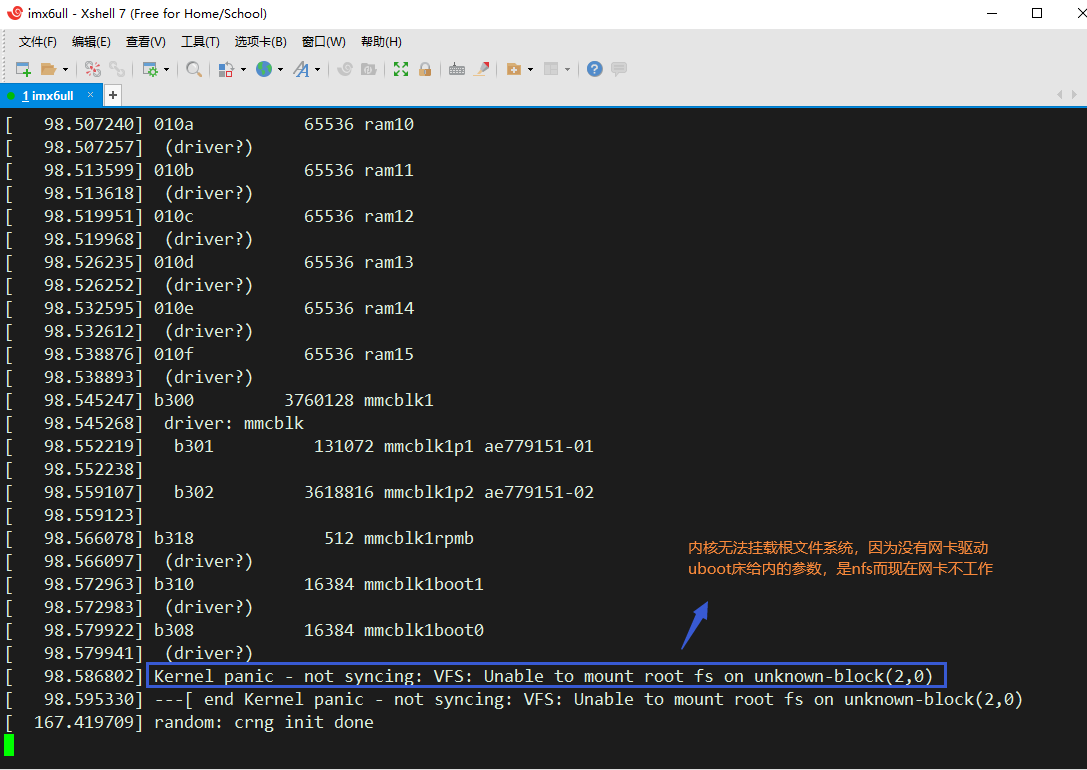Open the find magnifier tool

pos(194,69)
